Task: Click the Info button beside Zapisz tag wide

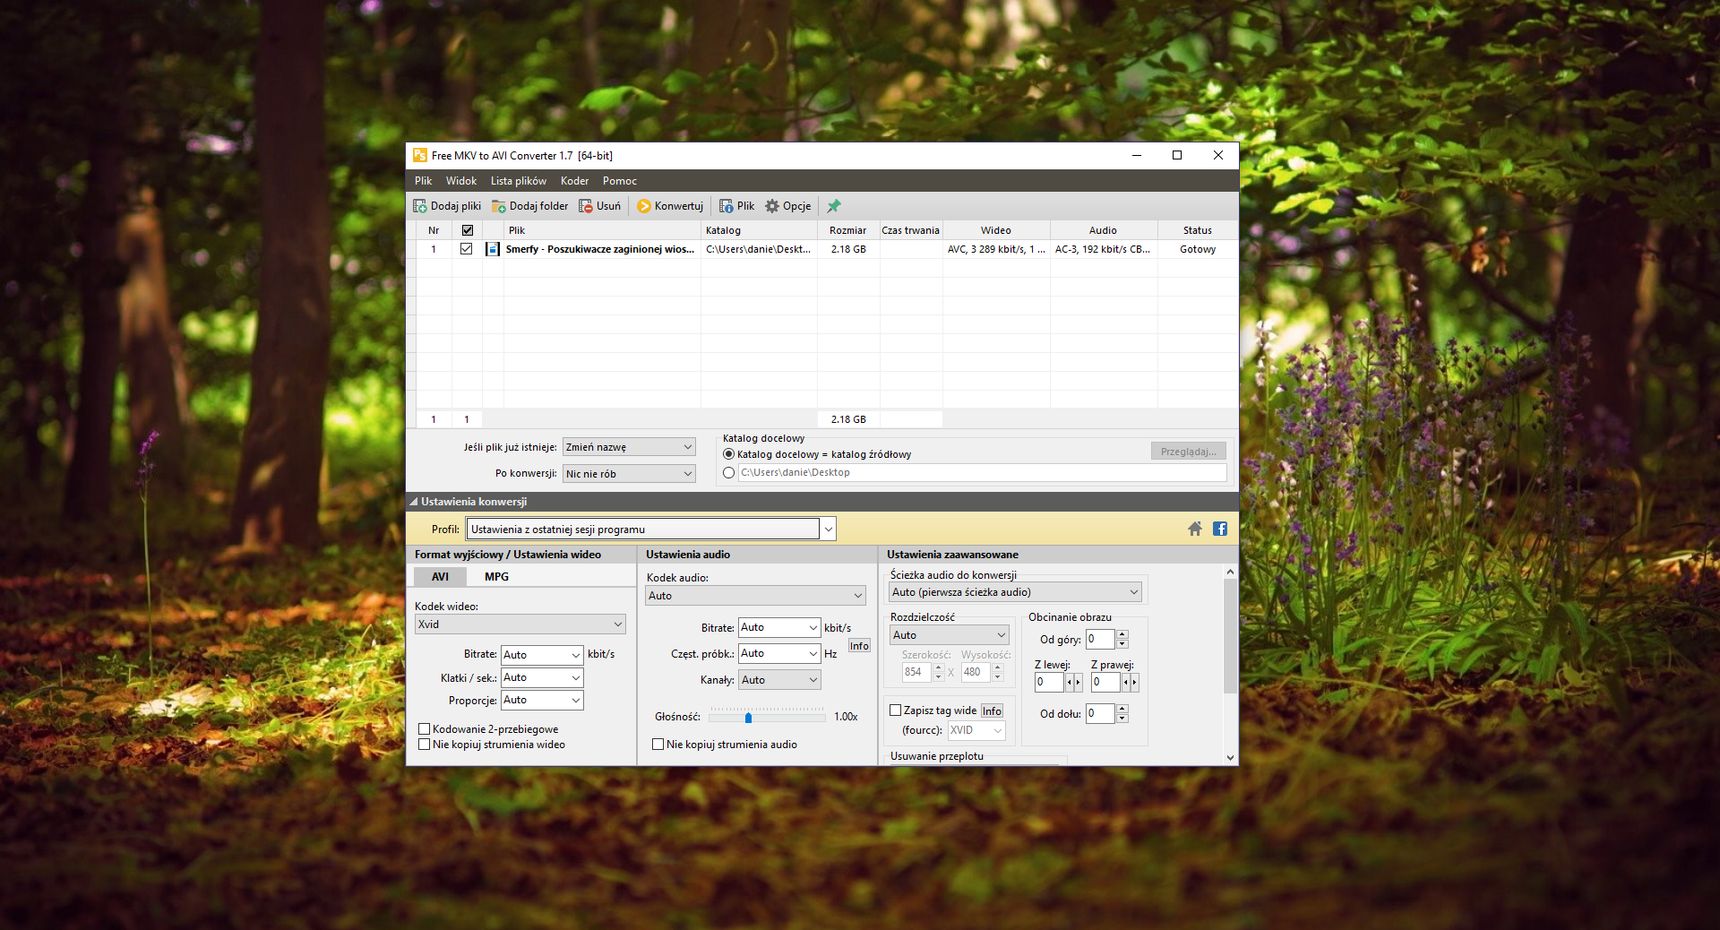Action: click(992, 711)
